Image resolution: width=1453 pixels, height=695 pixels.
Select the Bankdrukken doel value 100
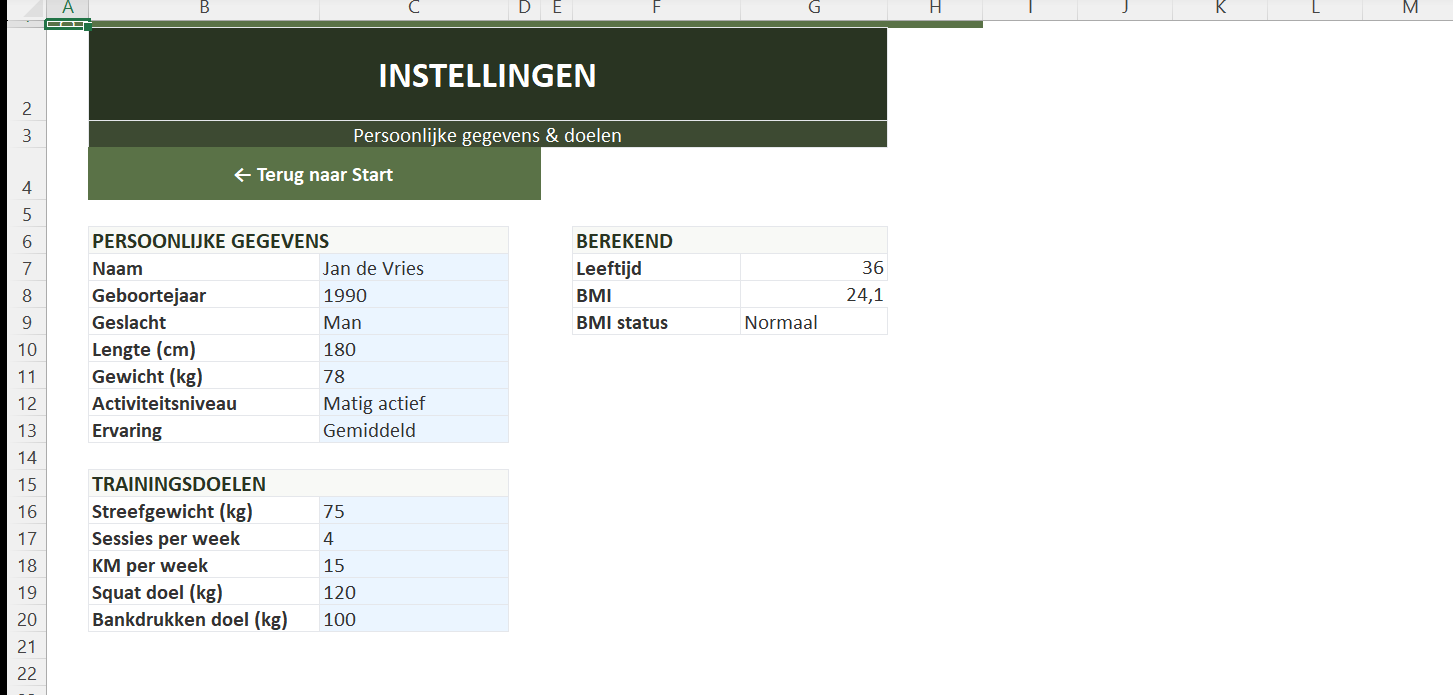click(x=413, y=619)
